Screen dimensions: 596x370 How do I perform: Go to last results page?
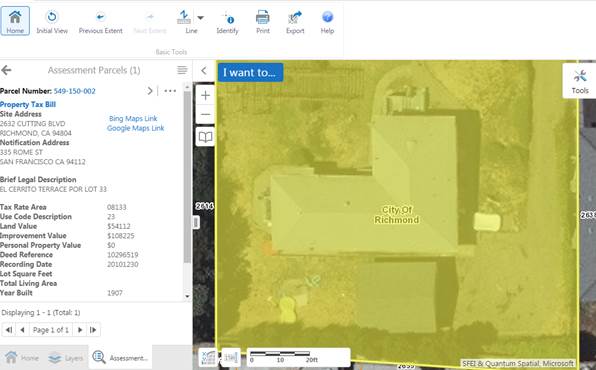coord(93,330)
